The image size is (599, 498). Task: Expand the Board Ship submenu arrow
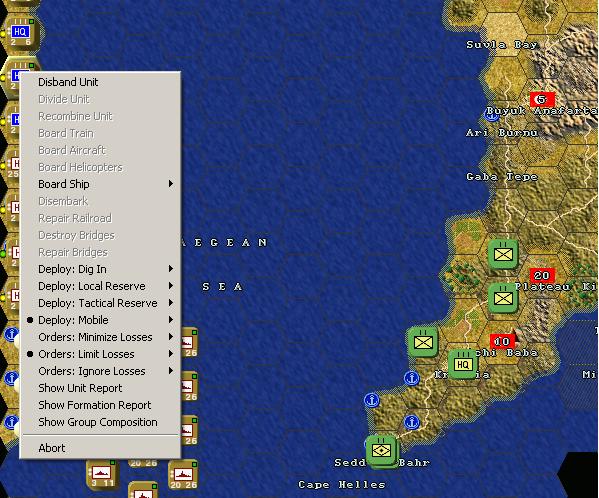(171, 184)
